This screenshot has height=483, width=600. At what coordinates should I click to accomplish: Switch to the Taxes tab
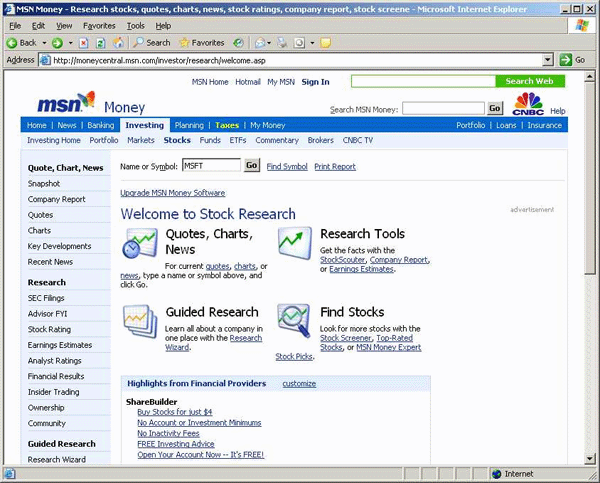pyautogui.click(x=227, y=126)
